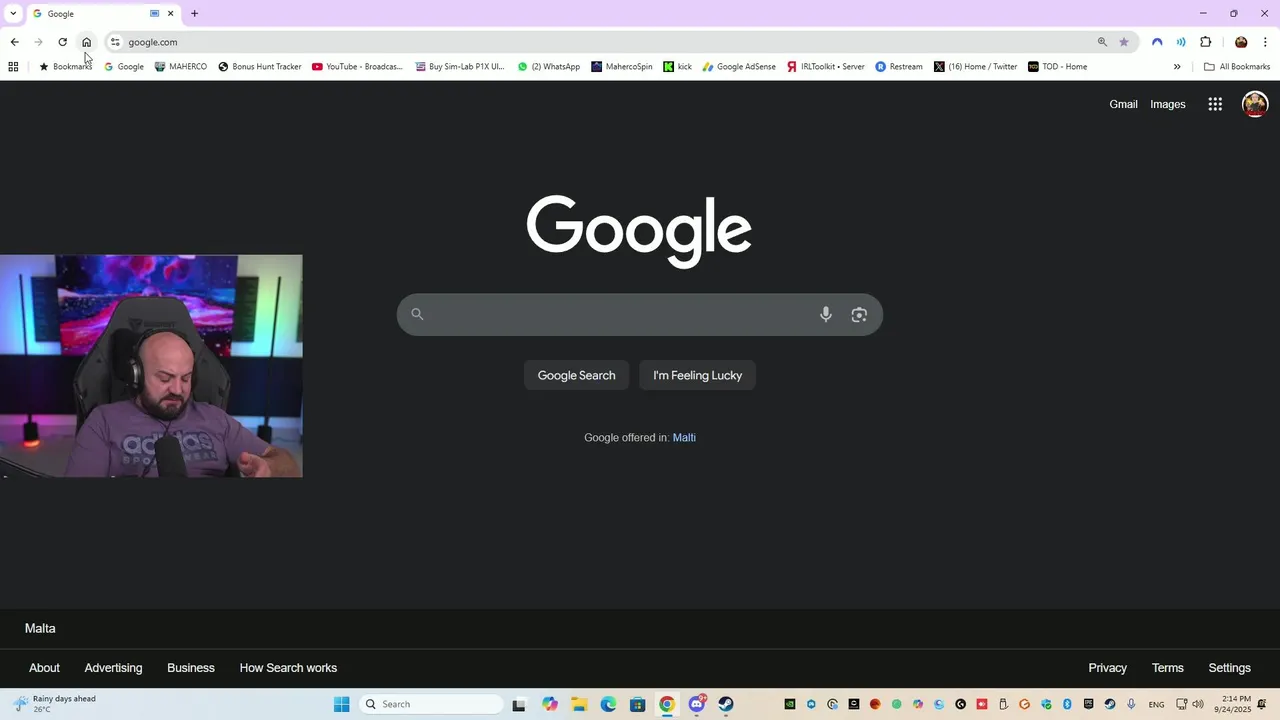Search by image with Google Lens icon
The width and height of the screenshot is (1280, 720).
coord(859,314)
